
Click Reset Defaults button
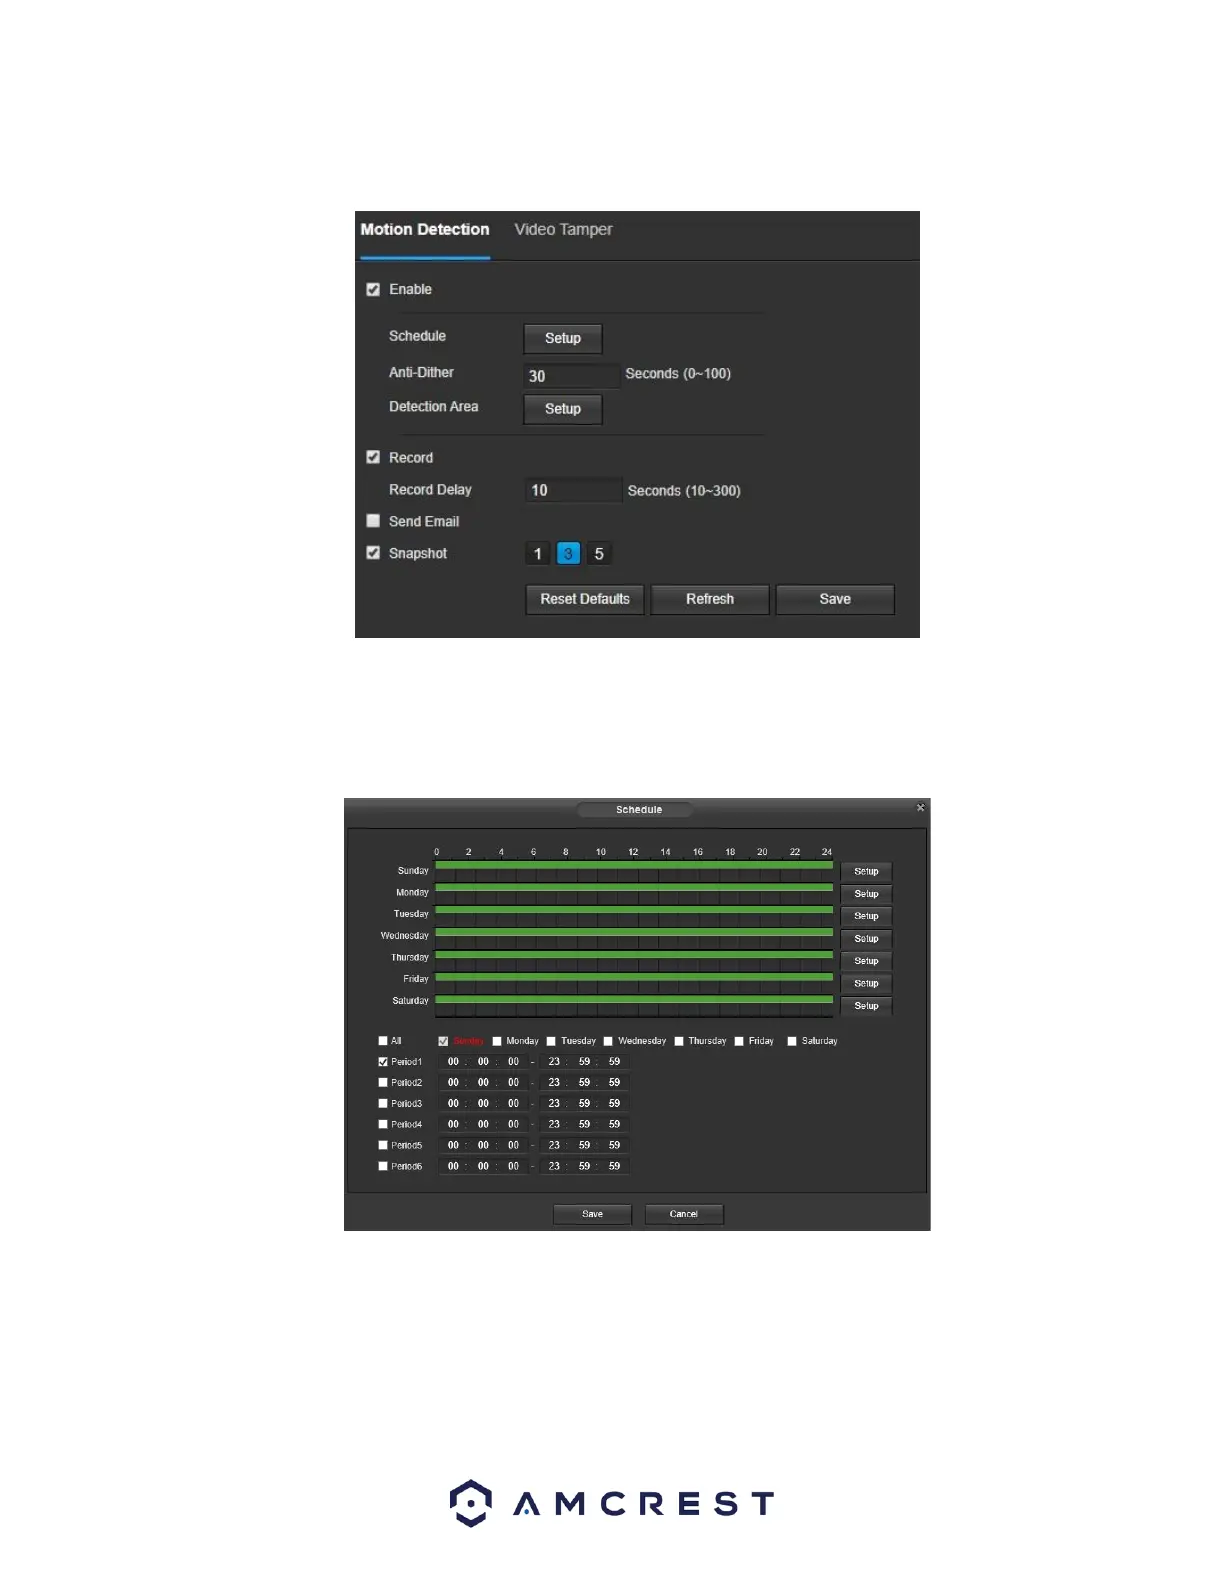point(585,599)
